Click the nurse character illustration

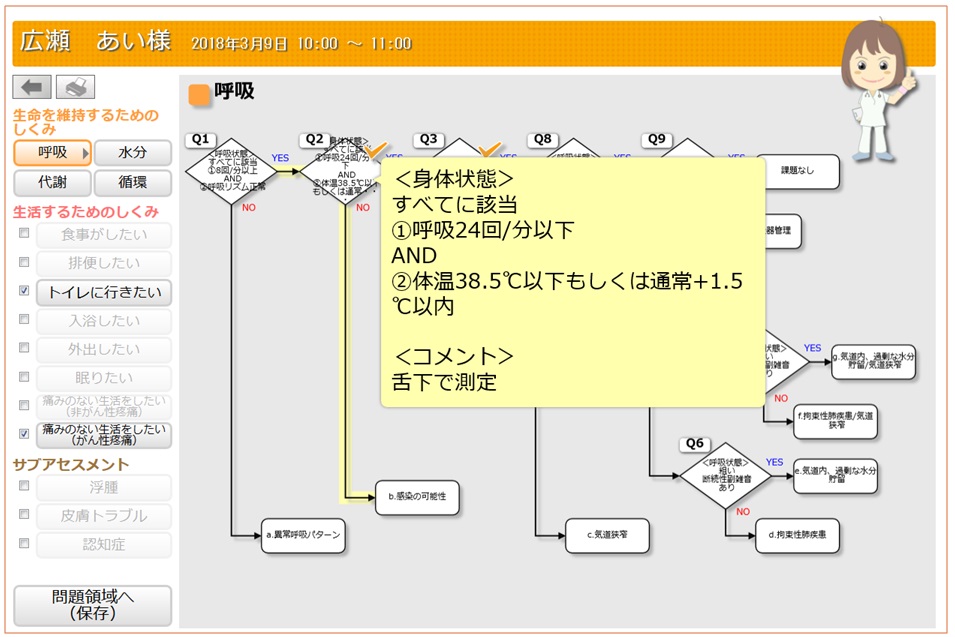click(876, 91)
